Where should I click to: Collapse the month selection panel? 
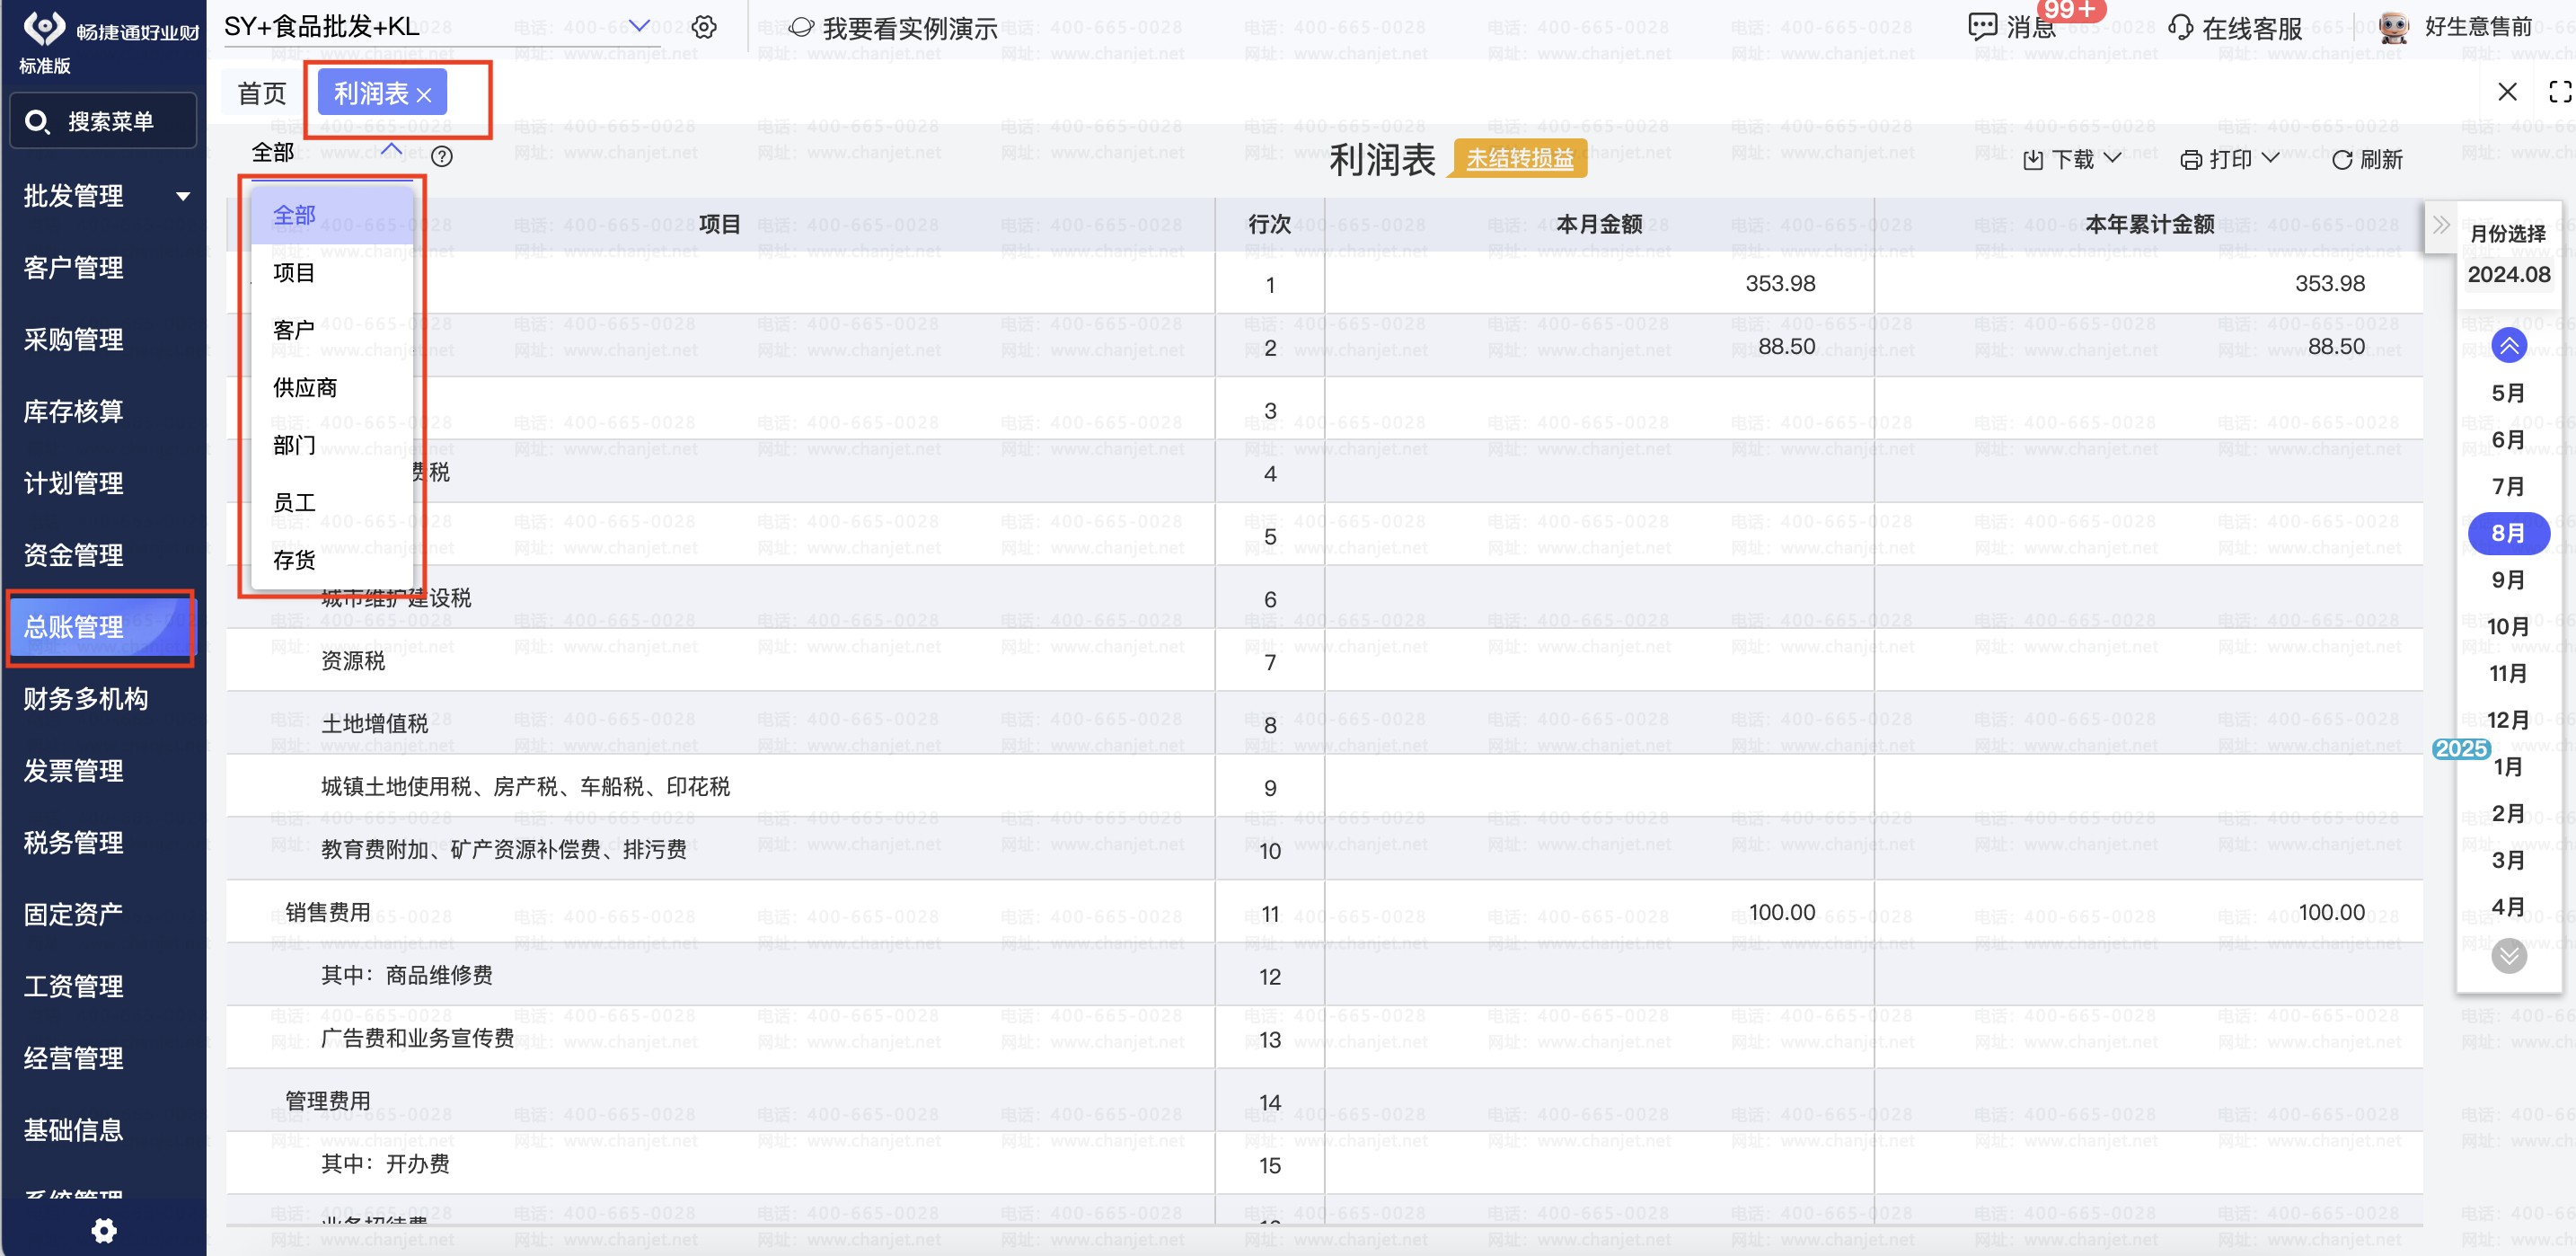click(2441, 225)
